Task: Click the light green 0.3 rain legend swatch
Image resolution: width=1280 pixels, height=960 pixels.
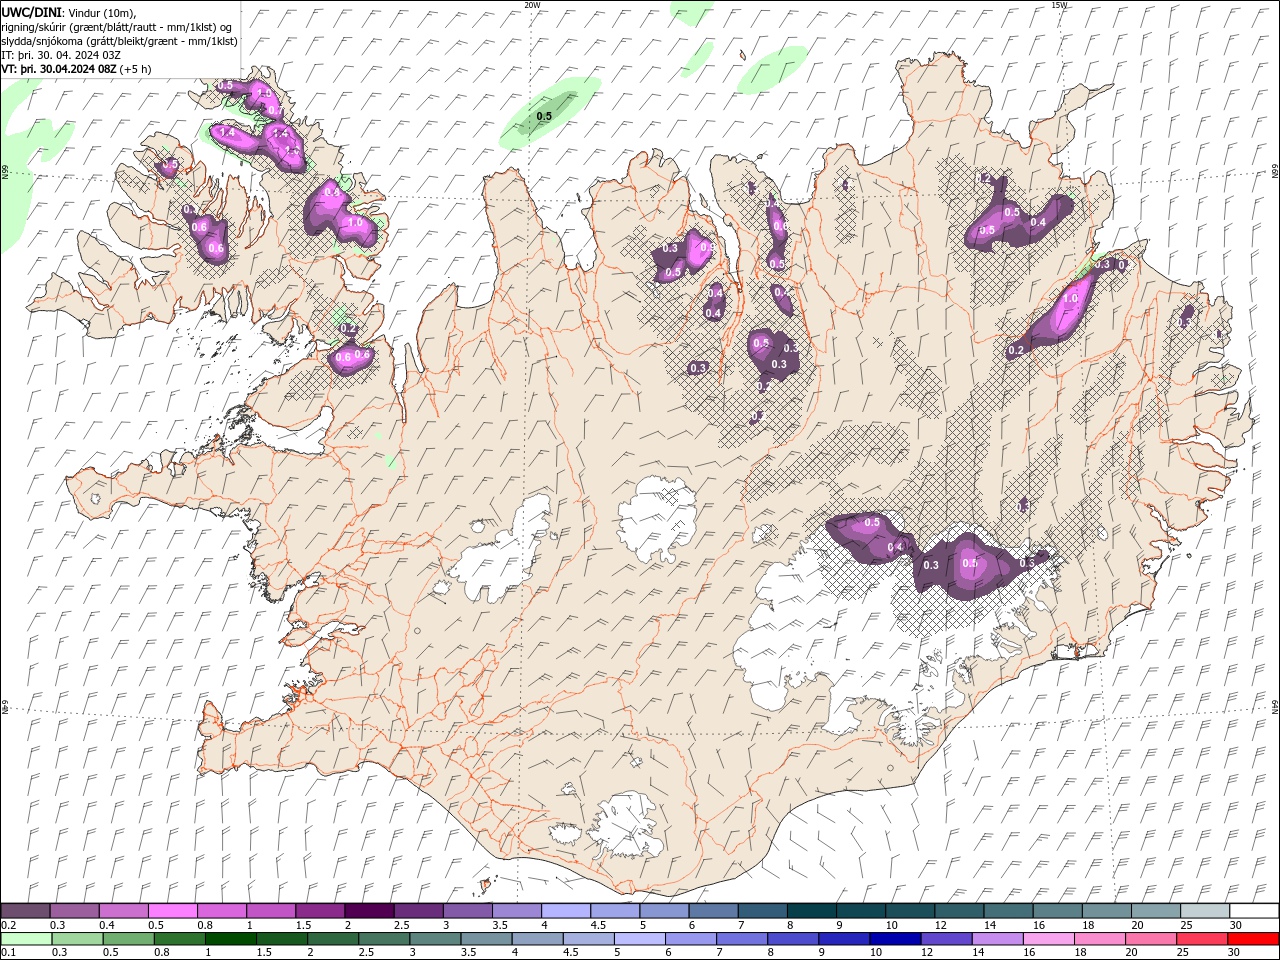Action: (77, 939)
